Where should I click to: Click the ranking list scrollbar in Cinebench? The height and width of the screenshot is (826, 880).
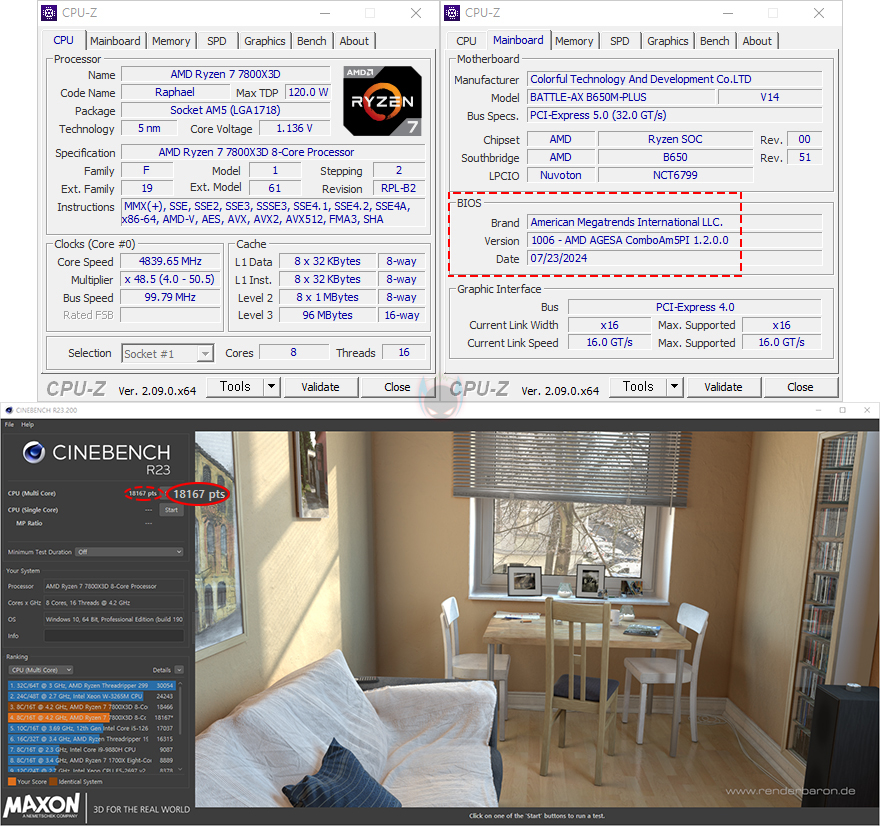coord(180,710)
